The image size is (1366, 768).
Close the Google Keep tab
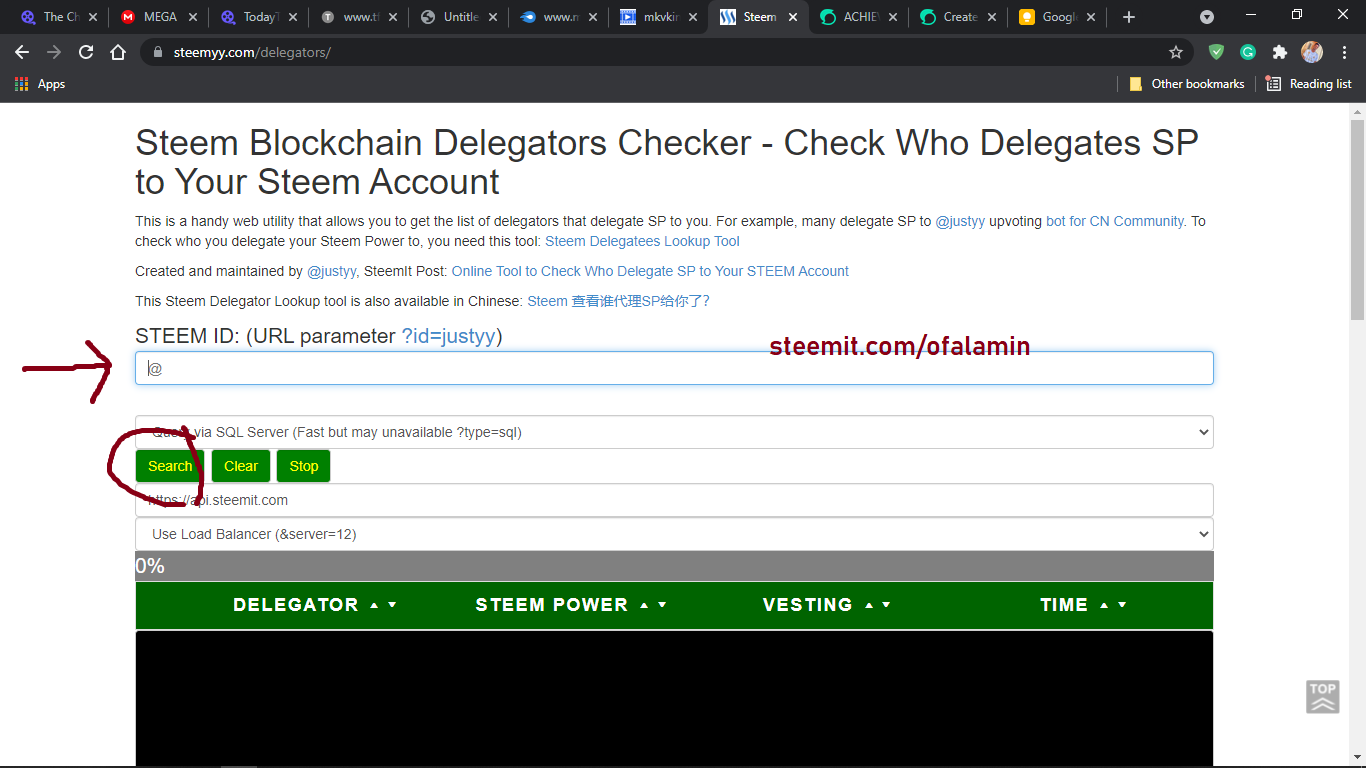pos(1091,17)
